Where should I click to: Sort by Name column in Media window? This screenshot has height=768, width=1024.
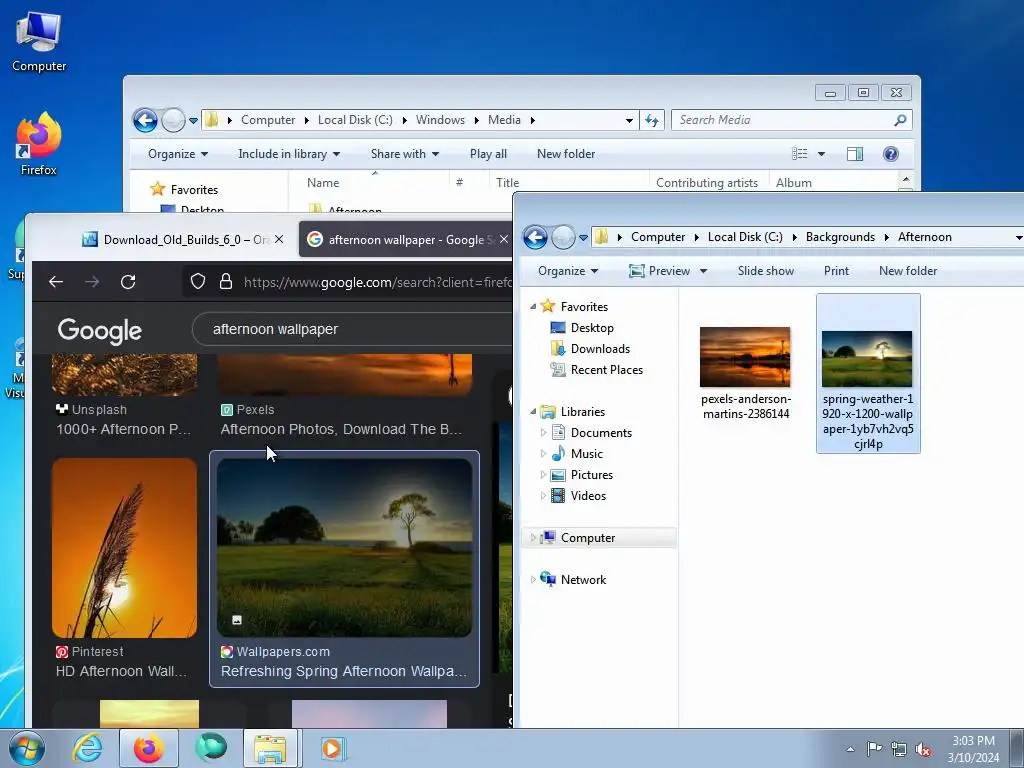click(323, 183)
